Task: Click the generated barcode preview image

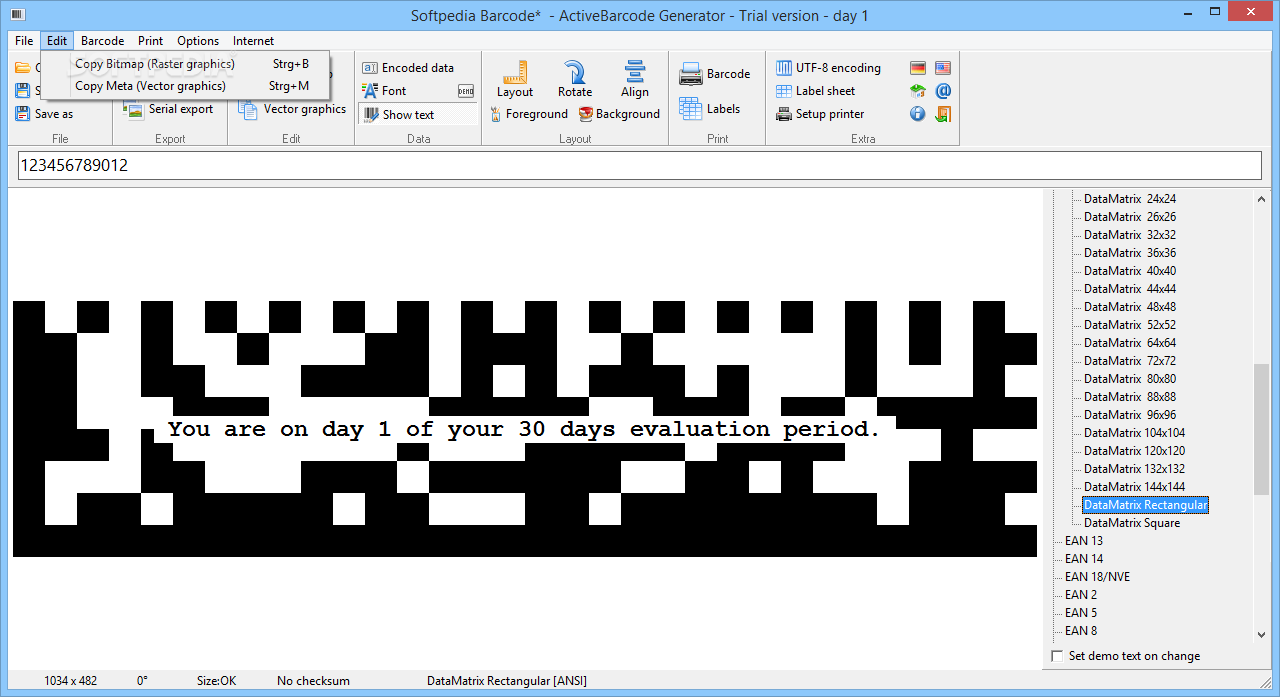Action: [x=525, y=428]
